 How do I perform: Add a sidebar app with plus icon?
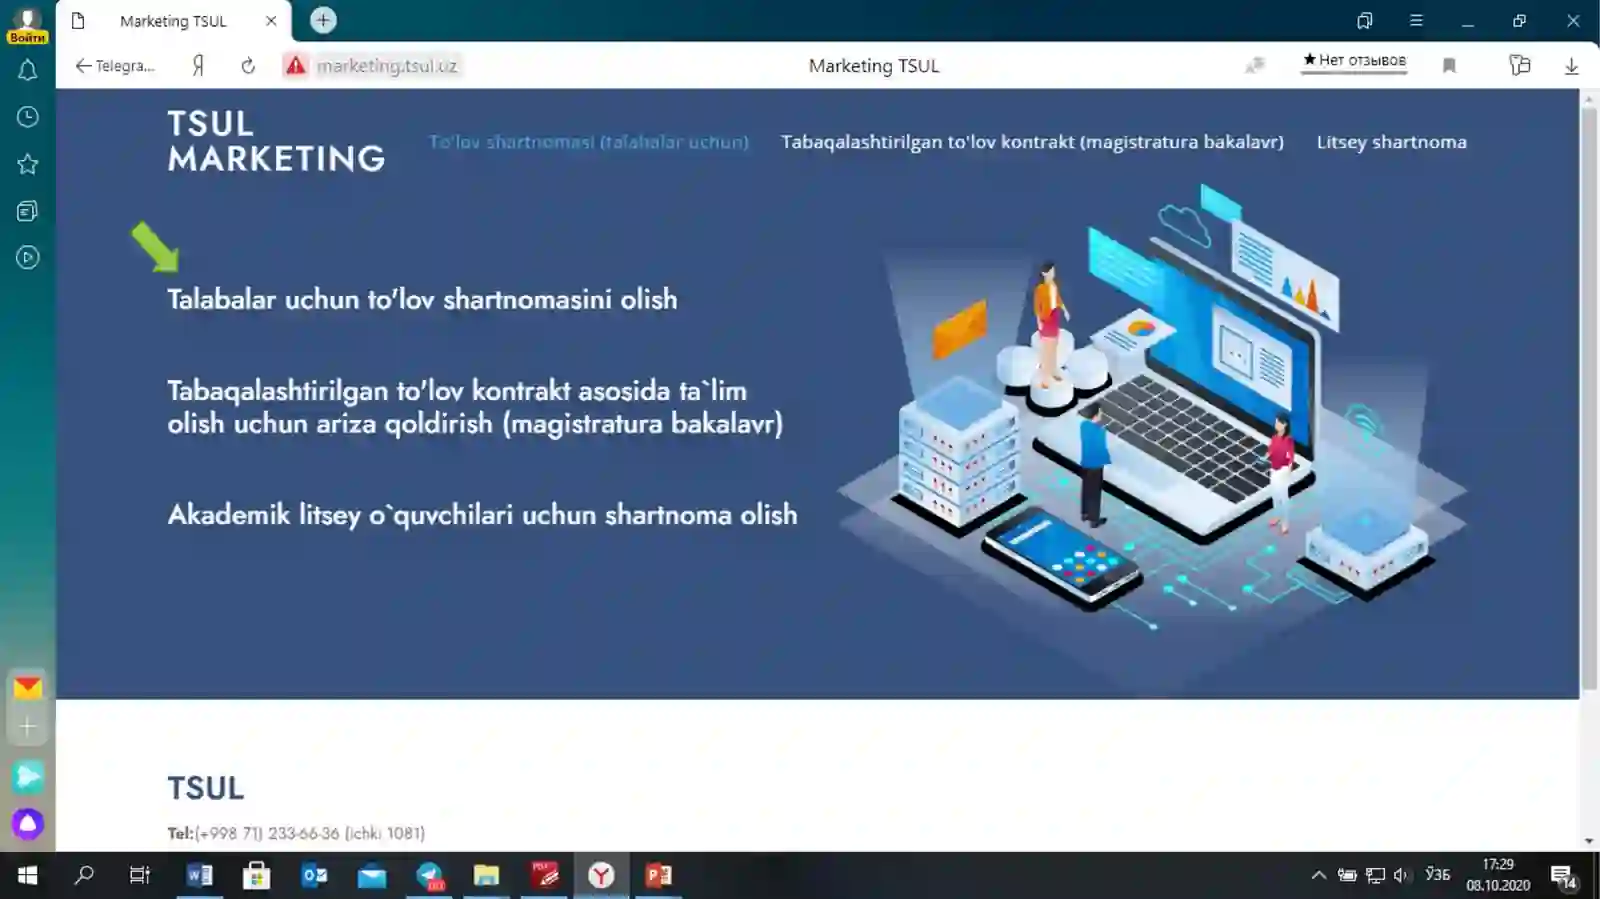coord(27,727)
